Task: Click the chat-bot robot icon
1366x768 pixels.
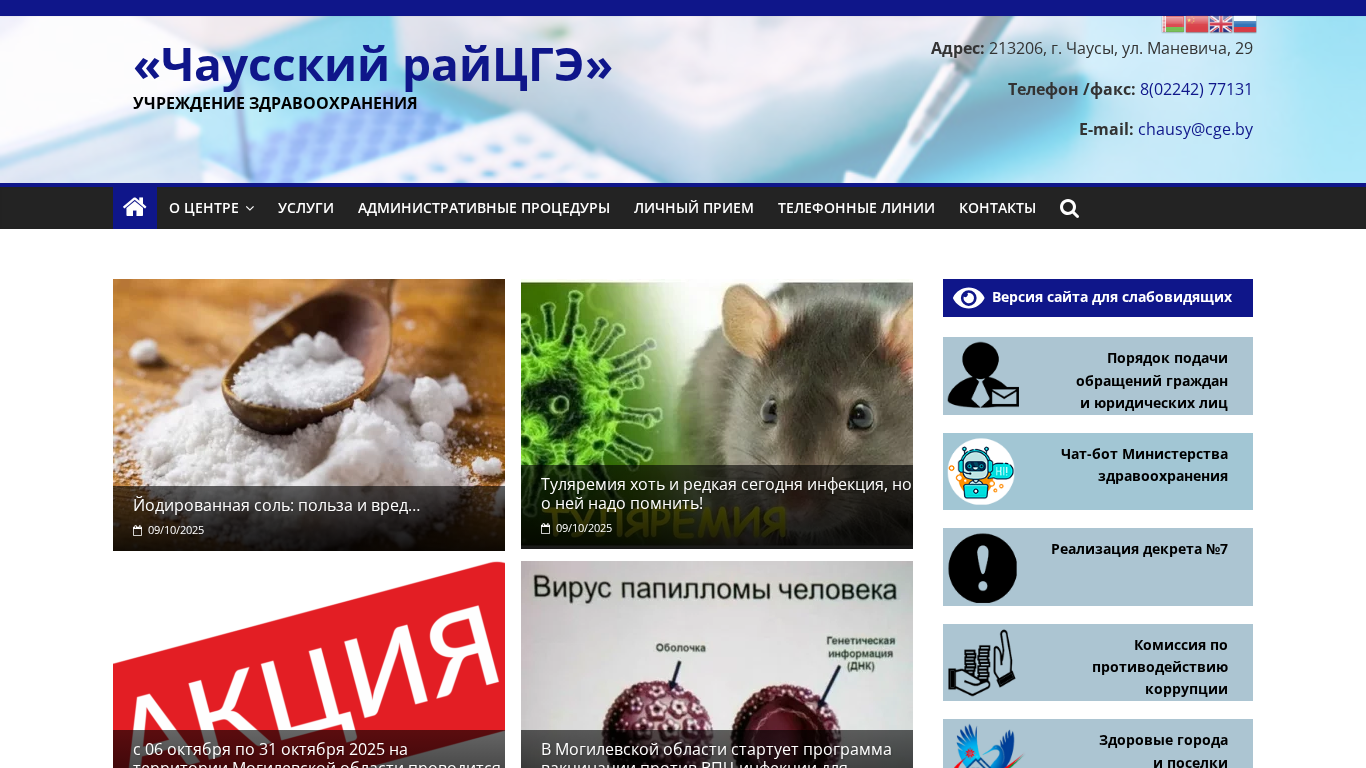Action: pos(981,471)
